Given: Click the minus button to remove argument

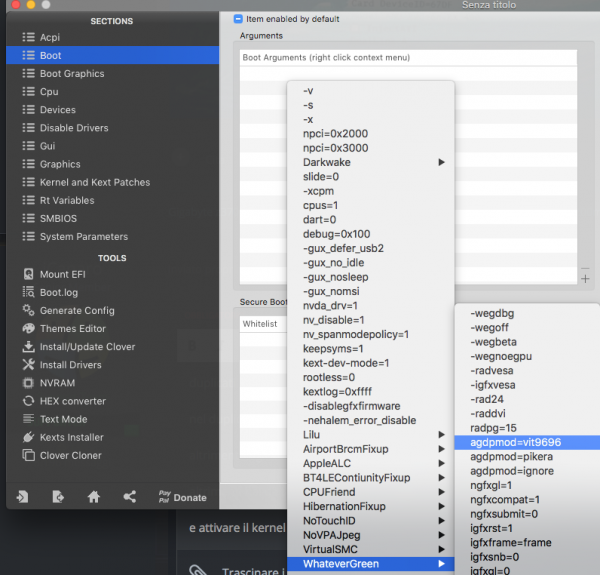Looking at the screenshot, I should [x=585, y=268].
